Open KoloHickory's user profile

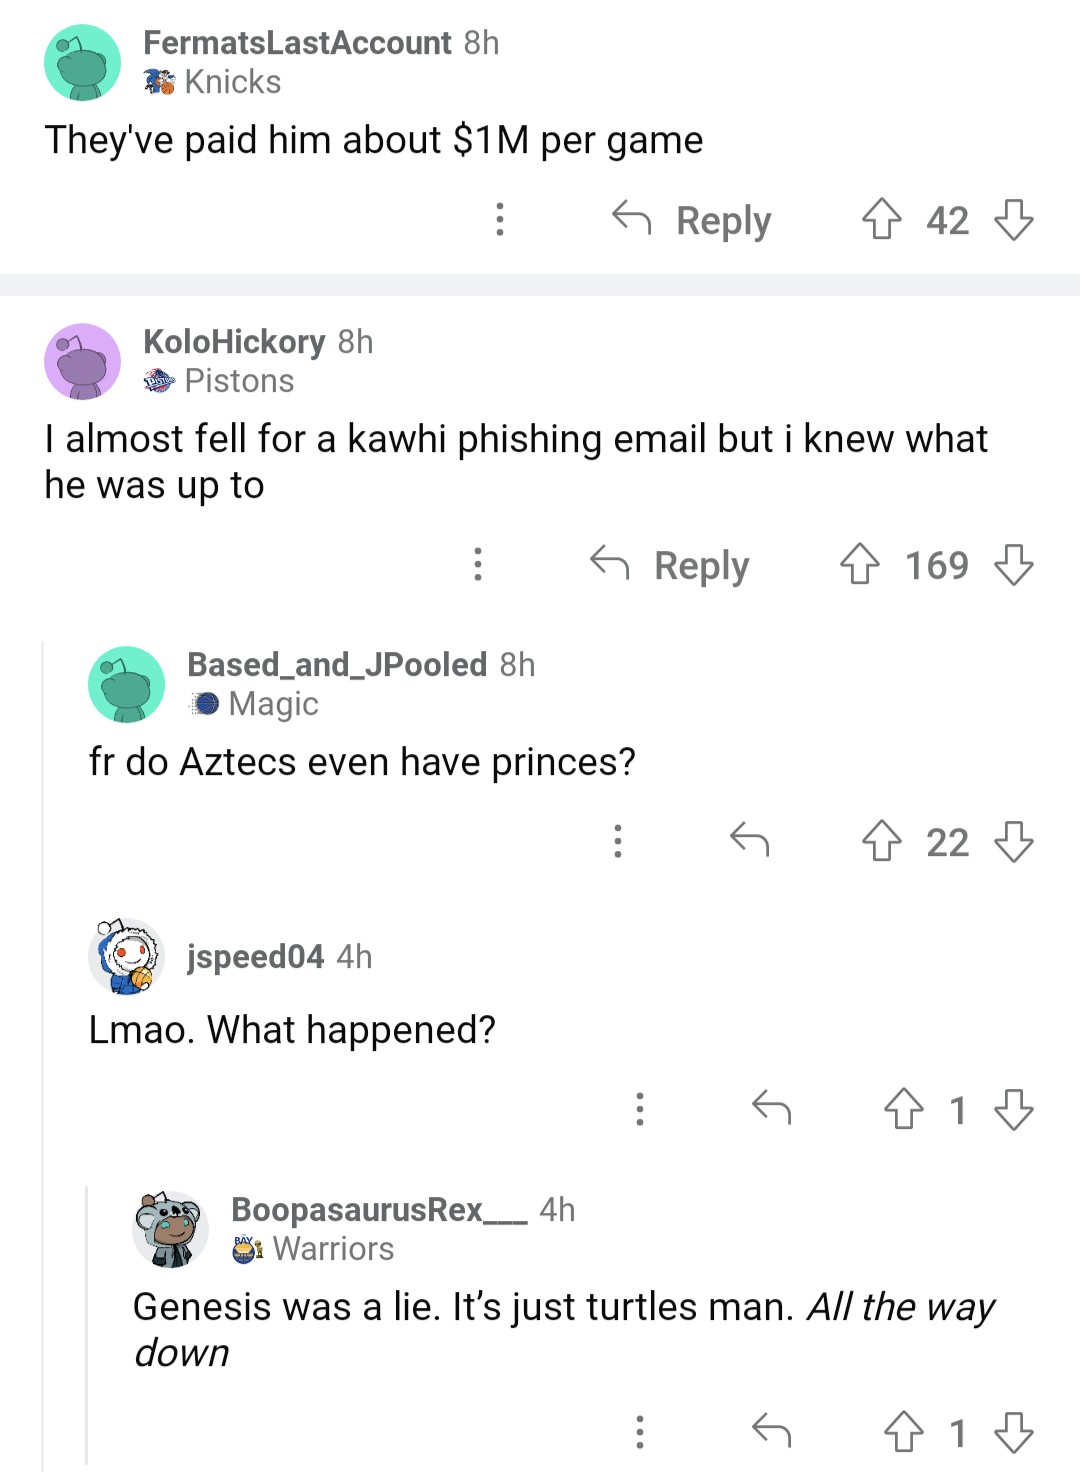[x=234, y=341]
